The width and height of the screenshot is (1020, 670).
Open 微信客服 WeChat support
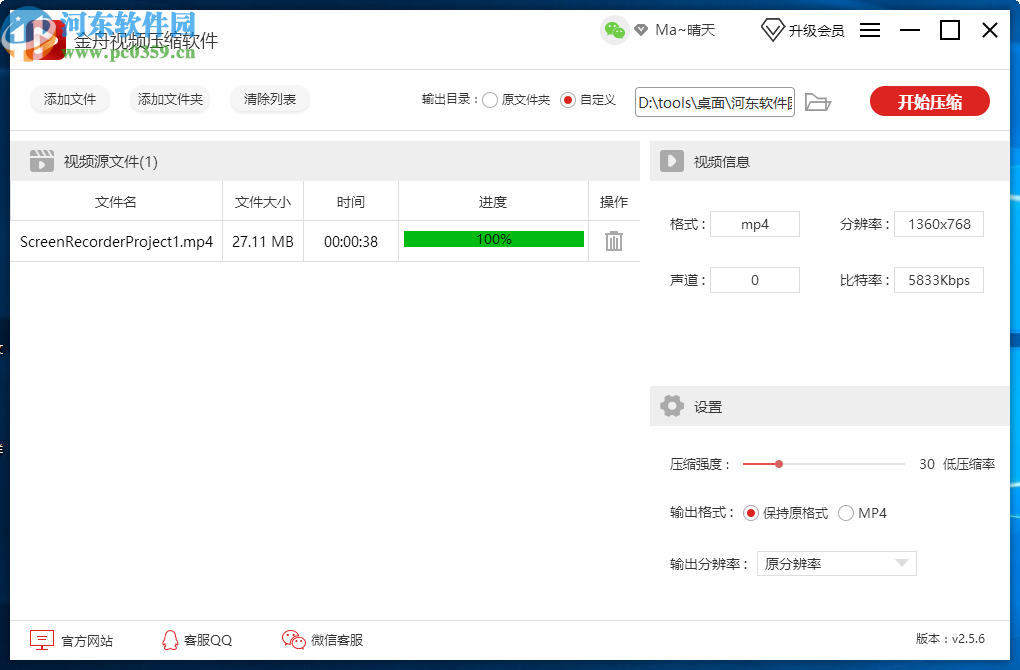point(293,638)
